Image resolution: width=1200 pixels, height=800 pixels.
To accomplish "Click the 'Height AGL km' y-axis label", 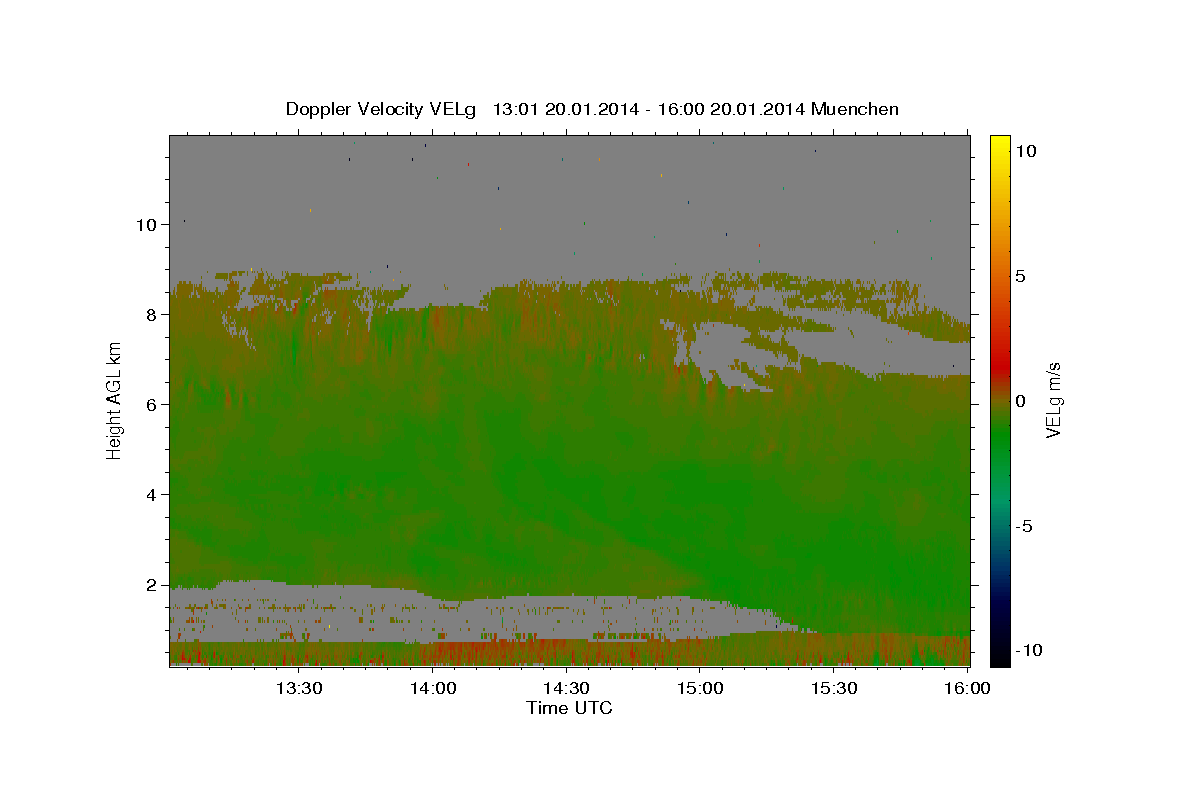I will tap(115, 400).
